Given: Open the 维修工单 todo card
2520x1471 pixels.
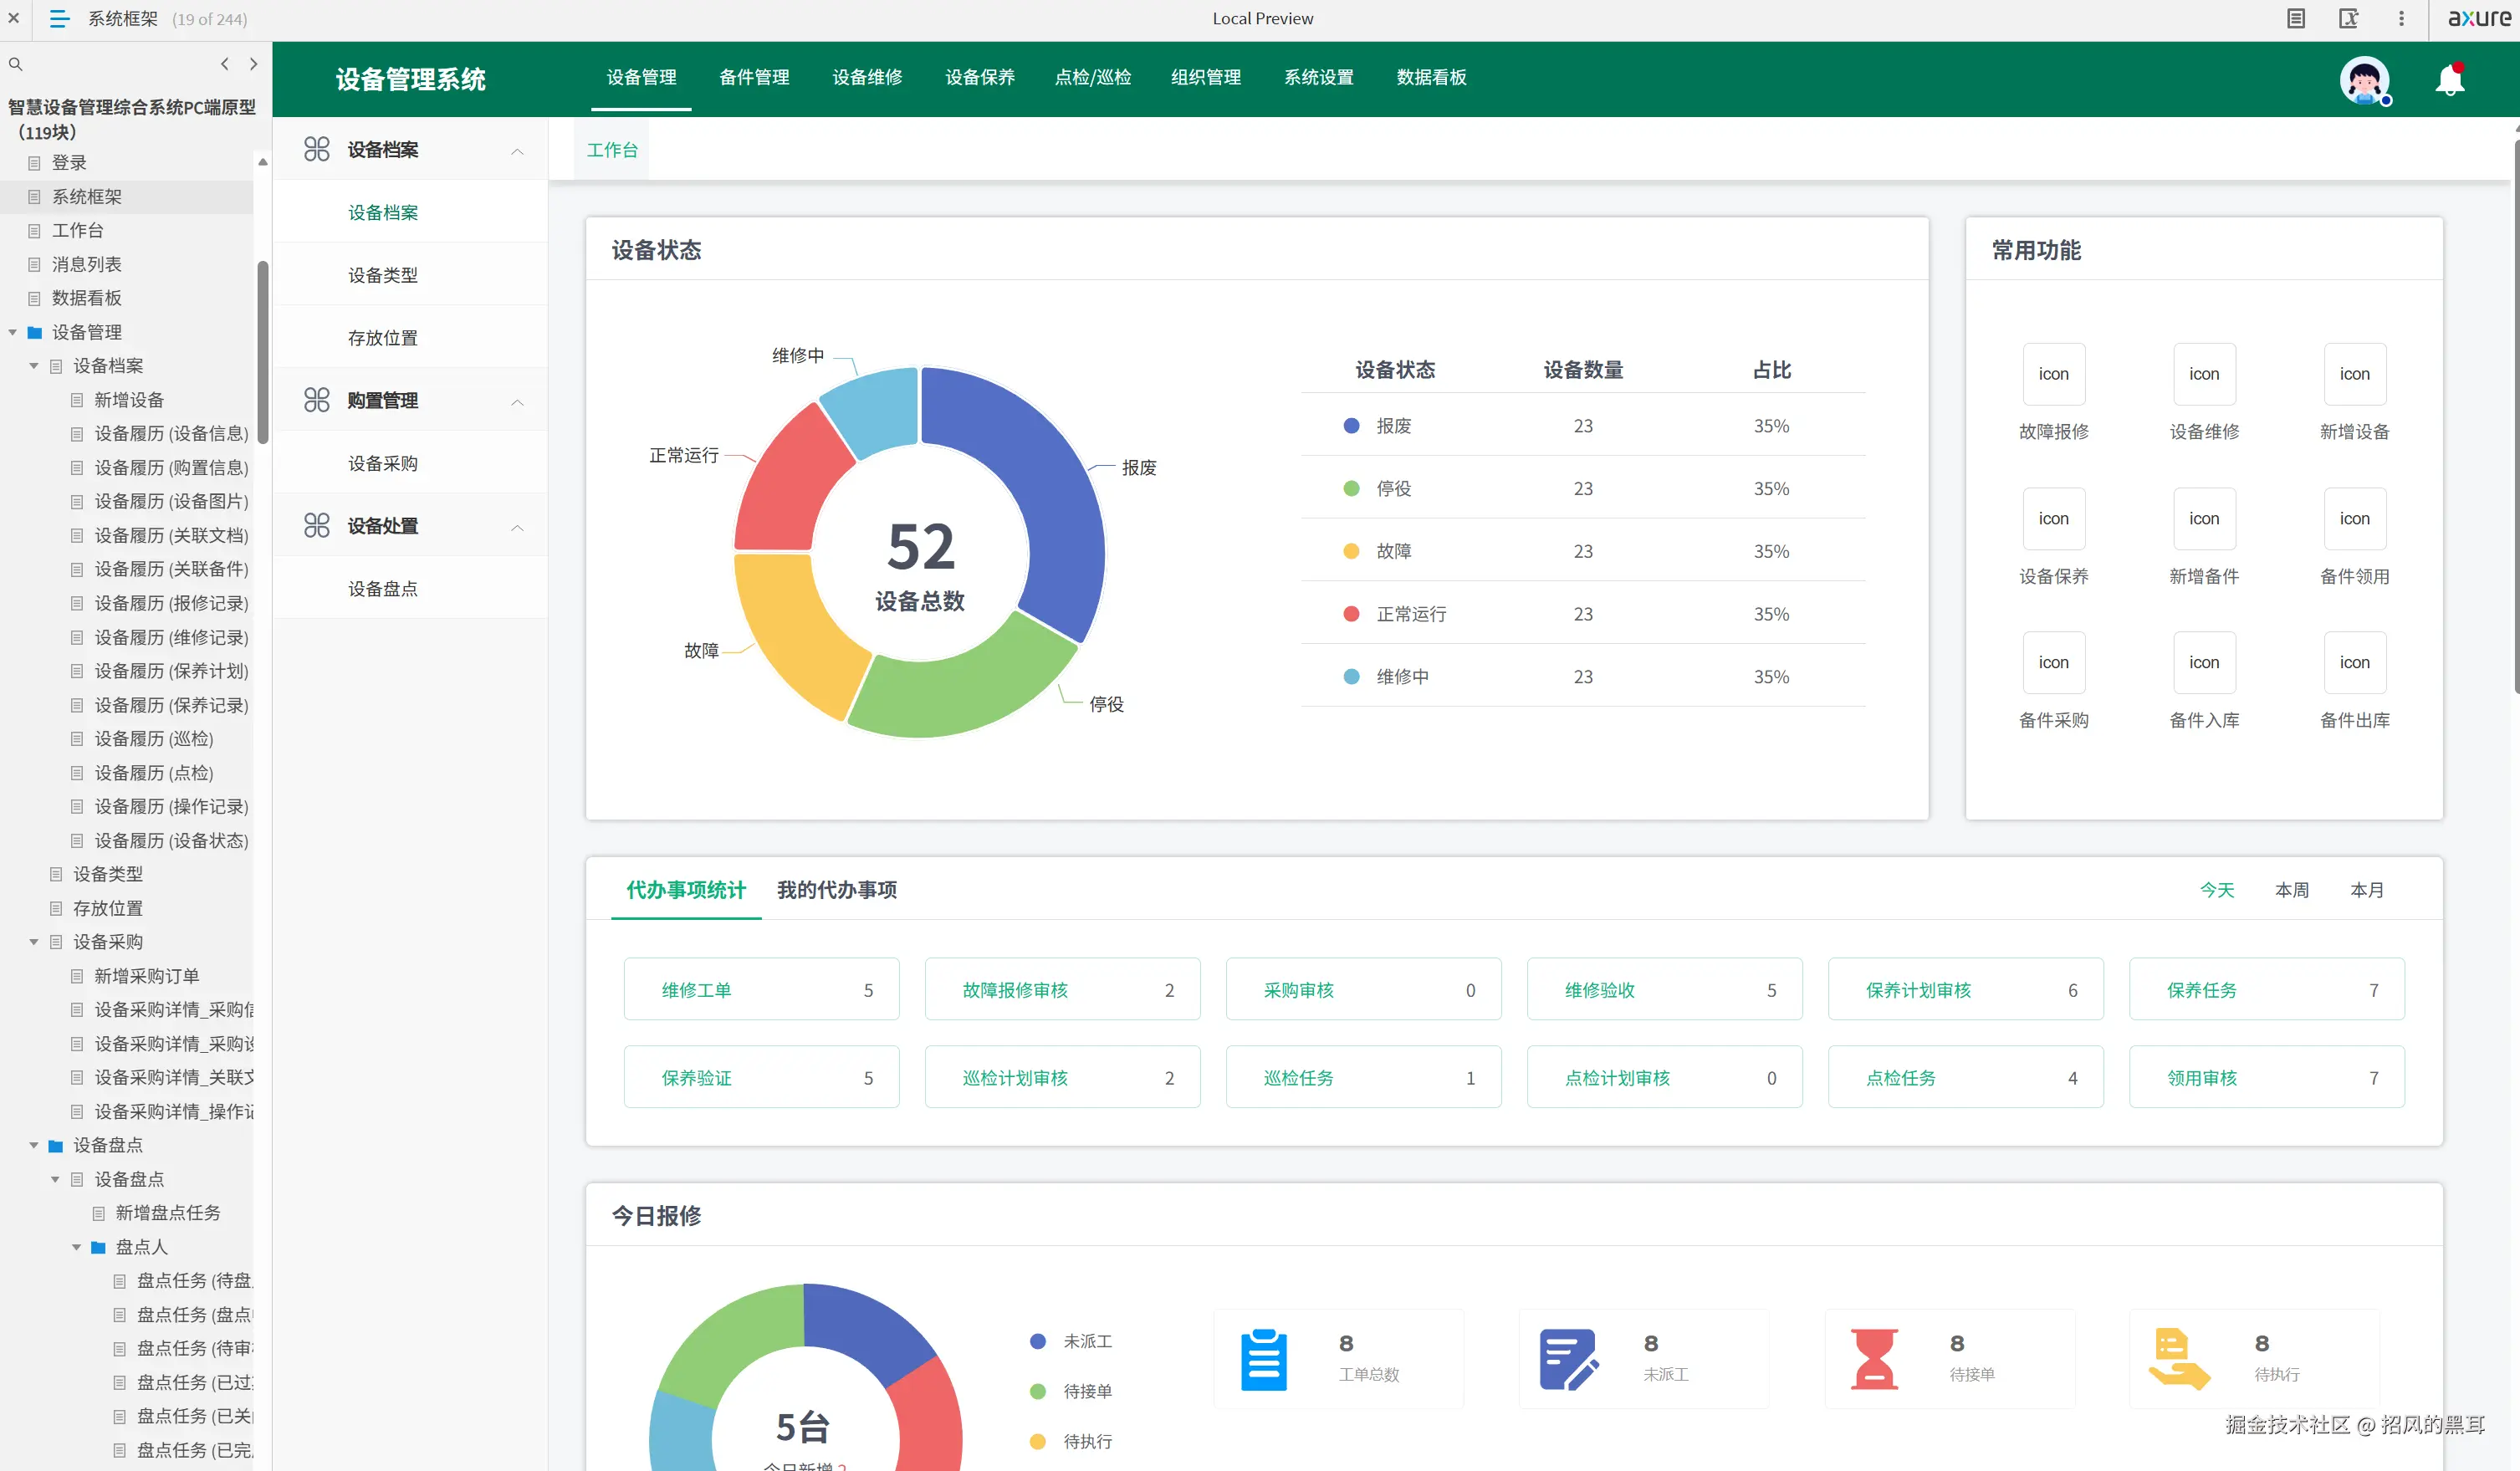Looking at the screenshot, I should click(x=761, y=989).
